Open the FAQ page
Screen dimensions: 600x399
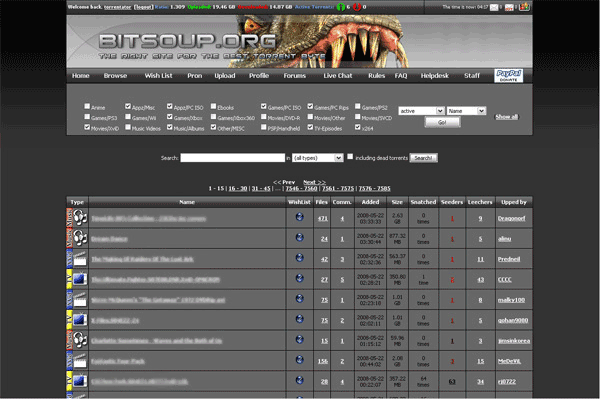point(401,76)
